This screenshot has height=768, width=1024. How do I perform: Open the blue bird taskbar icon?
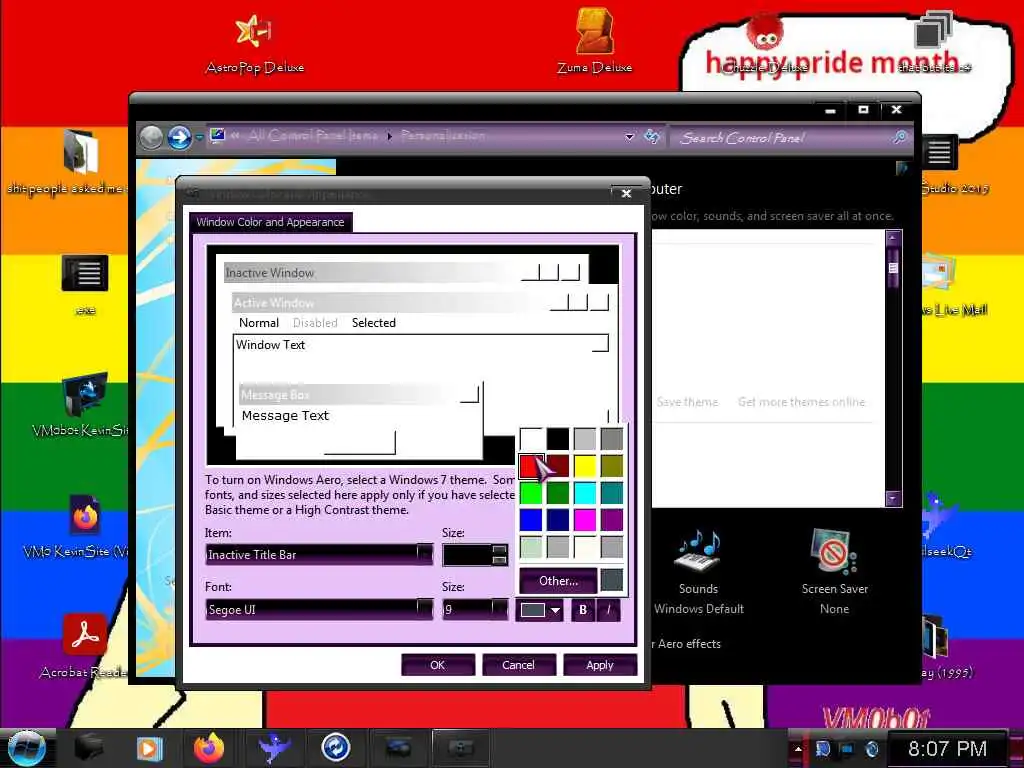point(274,748)
